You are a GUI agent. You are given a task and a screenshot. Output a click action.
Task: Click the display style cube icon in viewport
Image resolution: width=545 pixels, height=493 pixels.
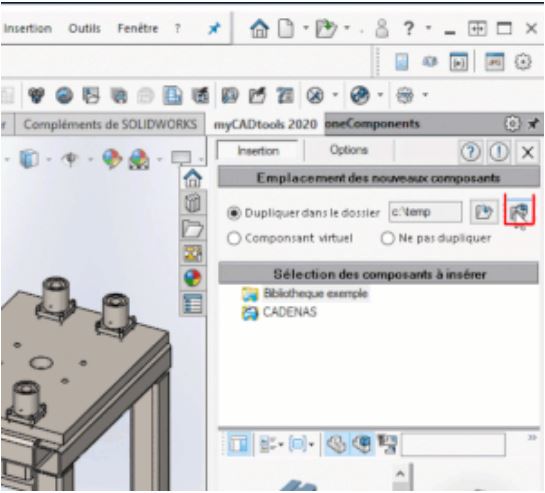29,159
